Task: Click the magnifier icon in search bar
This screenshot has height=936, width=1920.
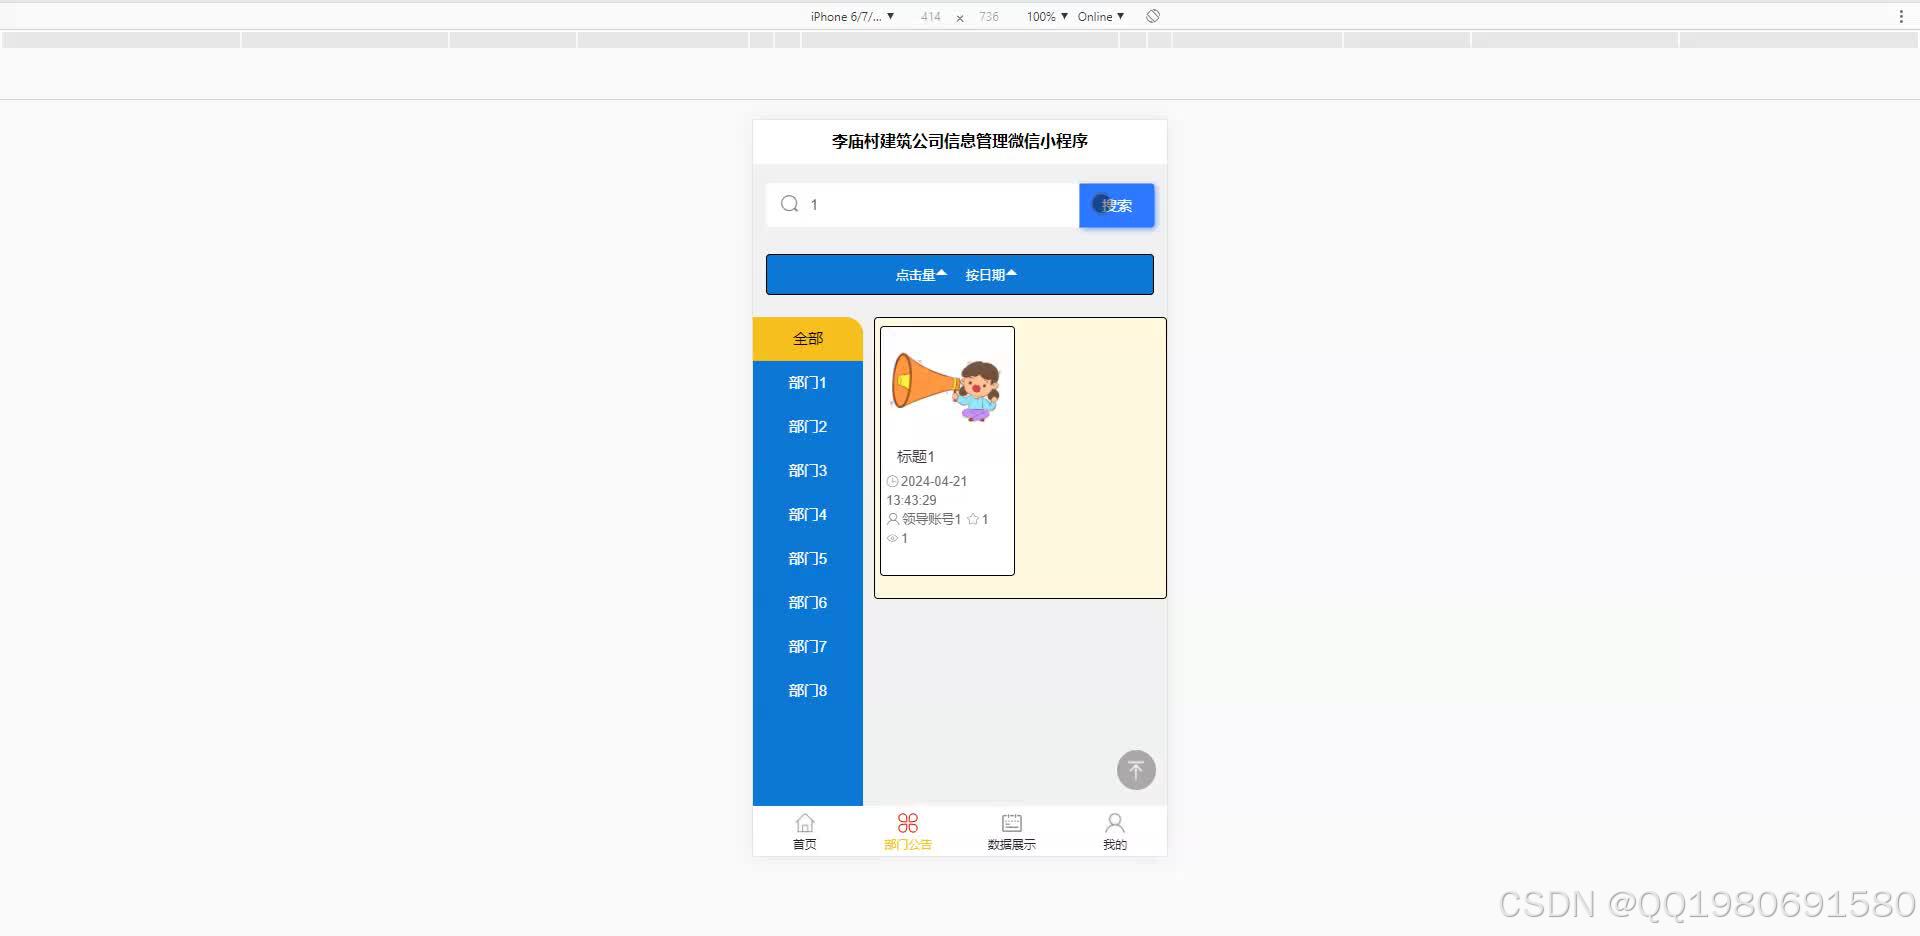Action: (789, 204)
